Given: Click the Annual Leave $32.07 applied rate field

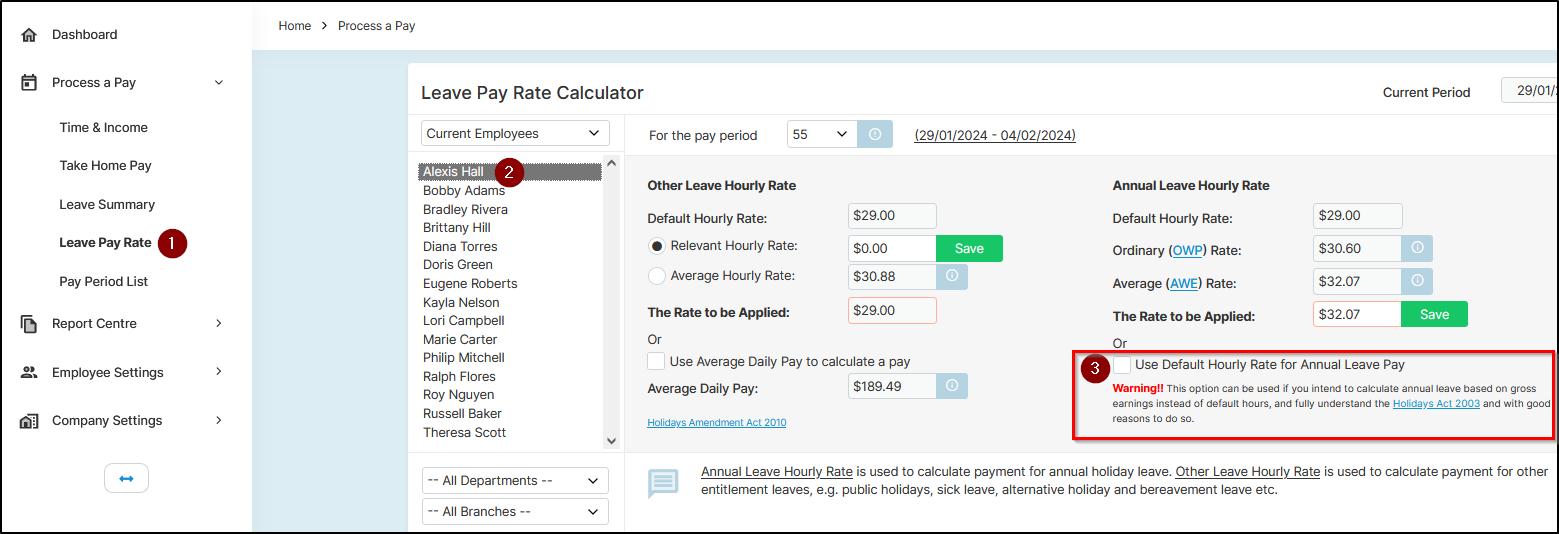Looking at the screenshot, I should pos(1357,314).
